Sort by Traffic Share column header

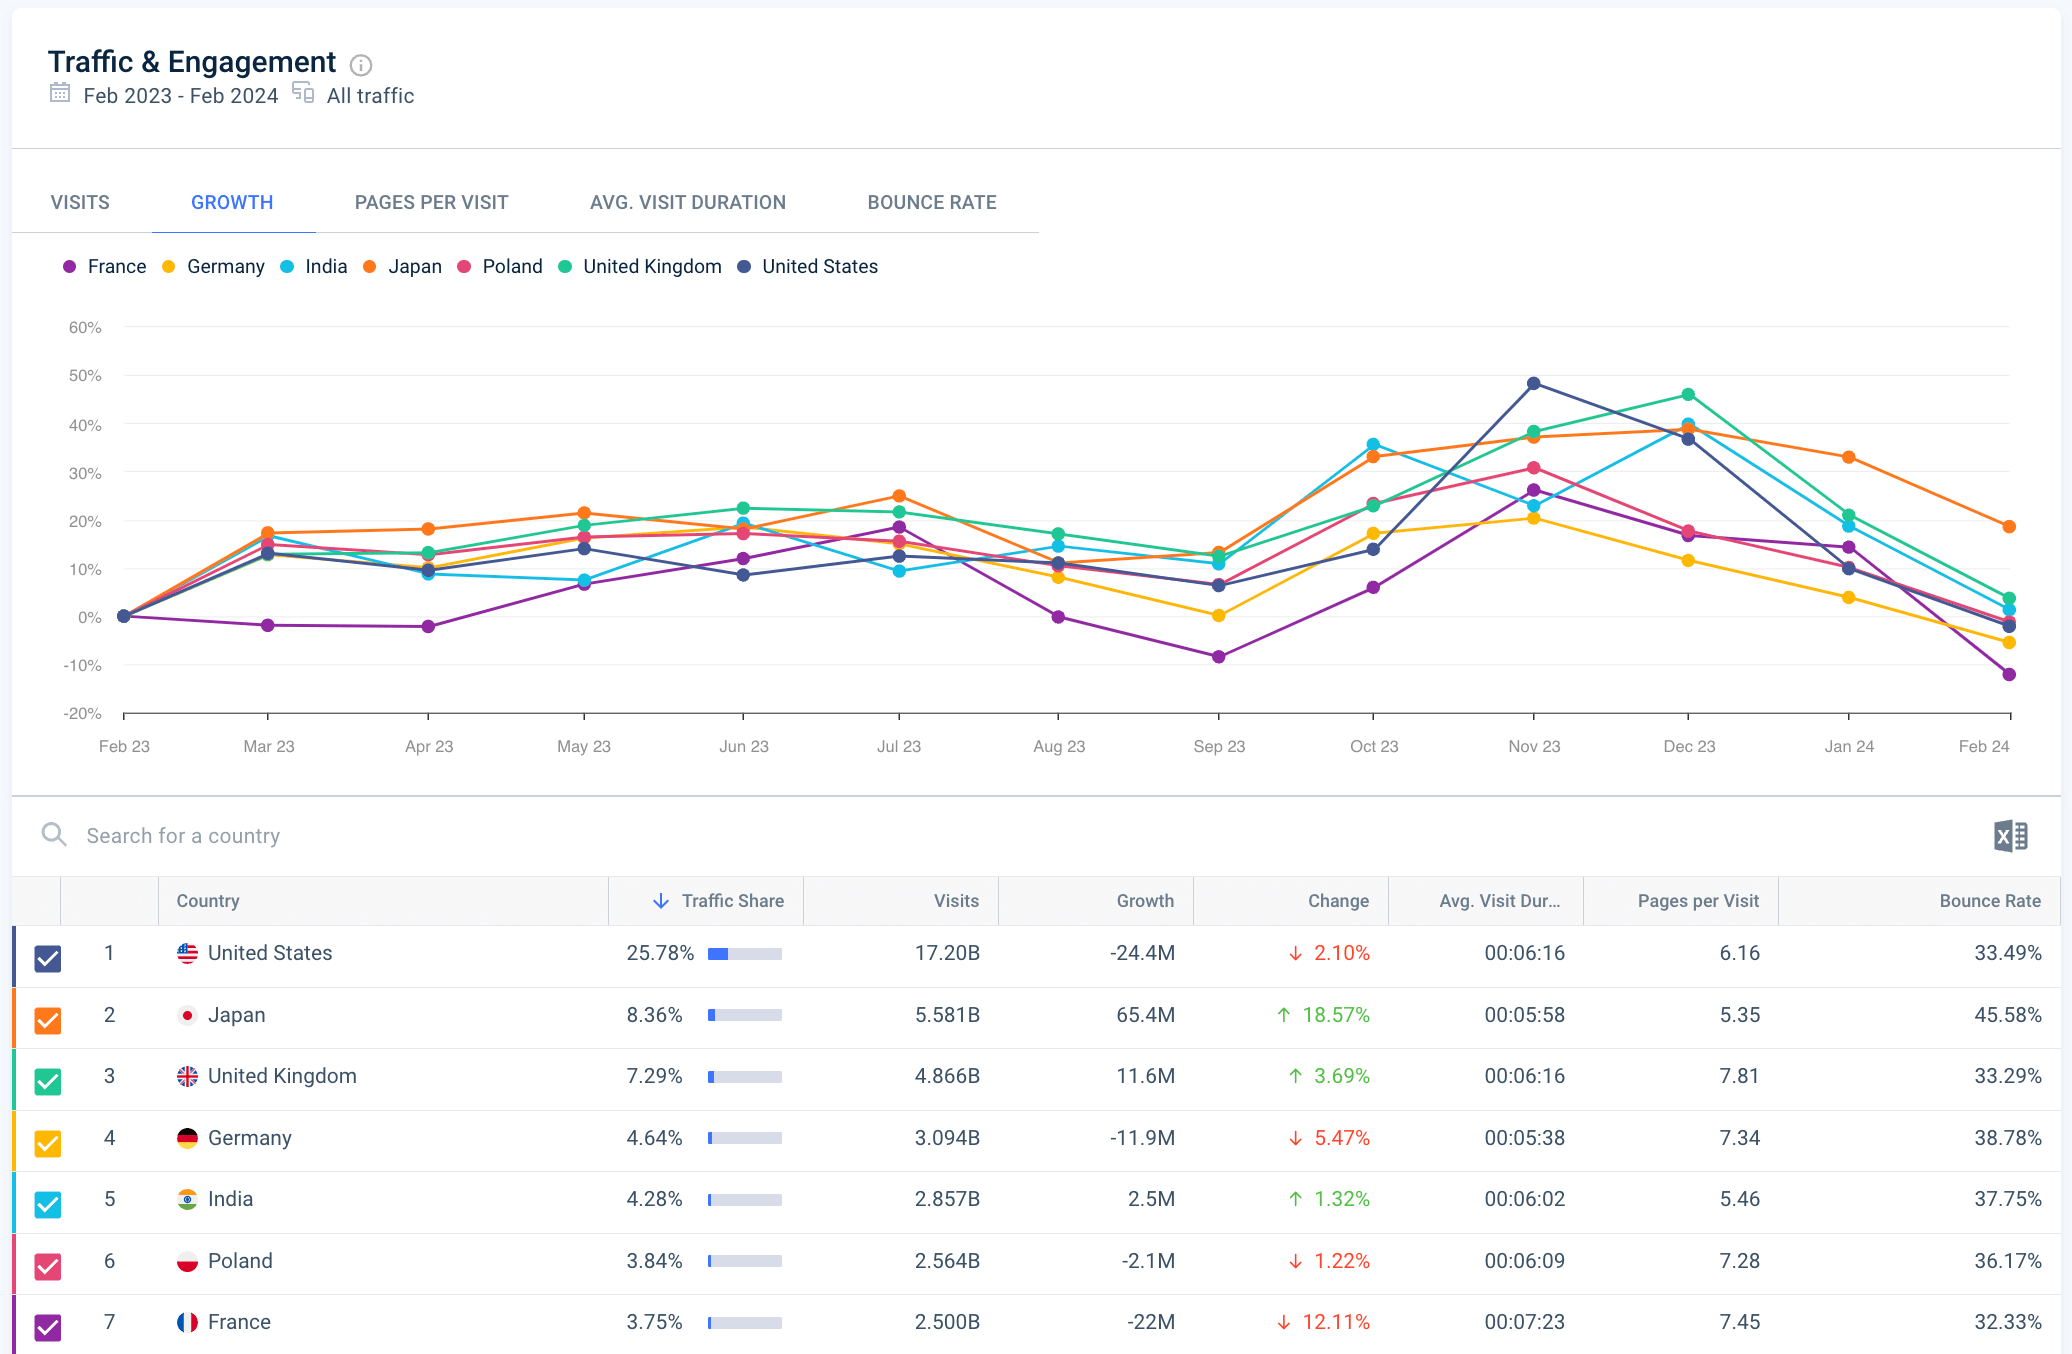[731, 901]
